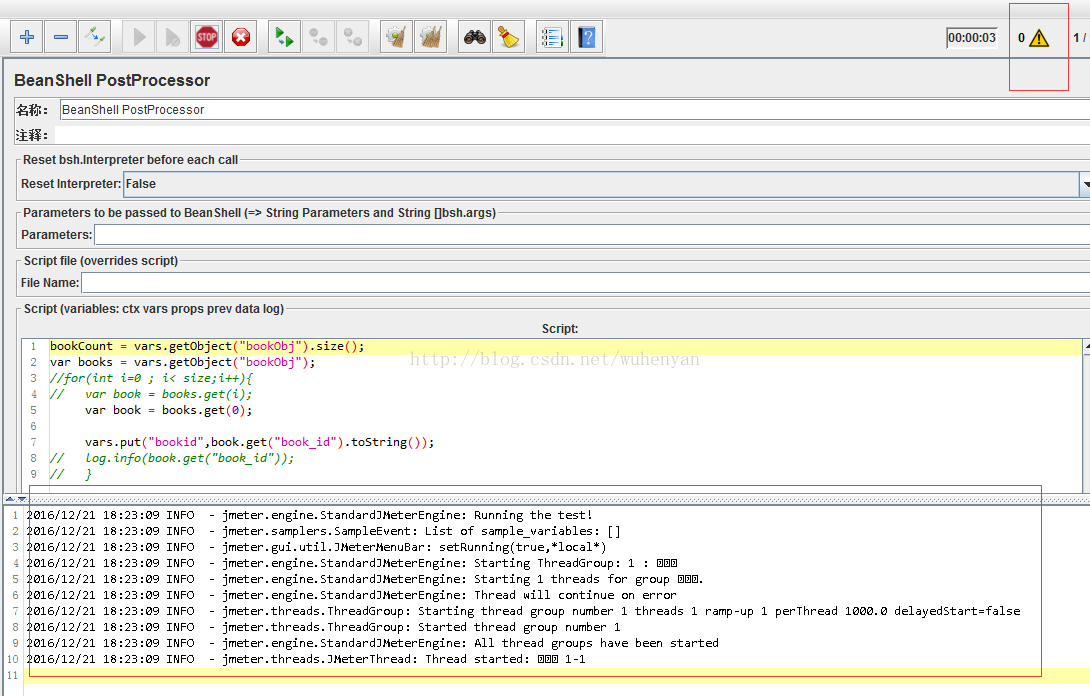1090x696 pixels.
Task: Click commented log.info script line
Action: point(172,458)
